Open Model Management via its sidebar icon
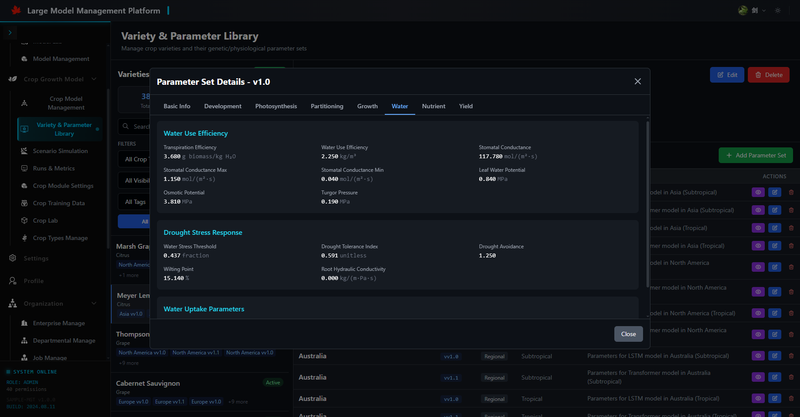 [24, 59]
